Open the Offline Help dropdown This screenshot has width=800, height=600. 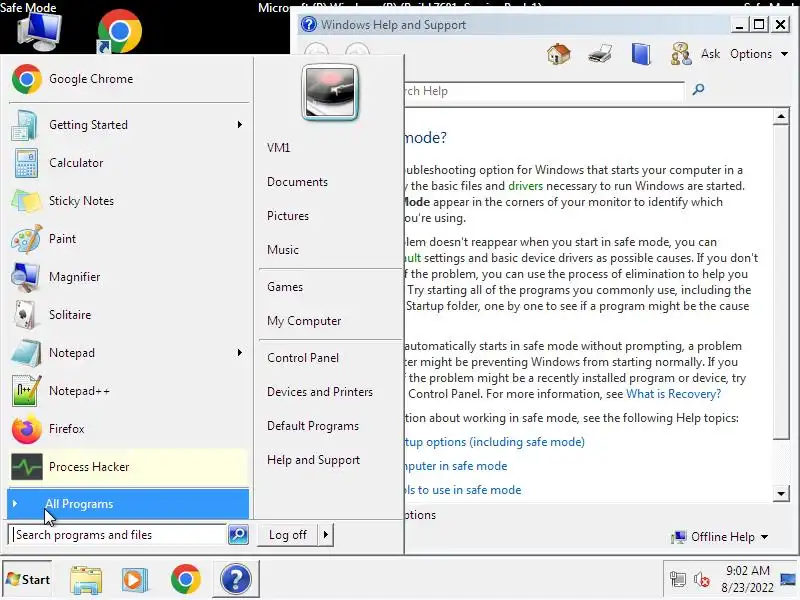[x=720, y=537]
